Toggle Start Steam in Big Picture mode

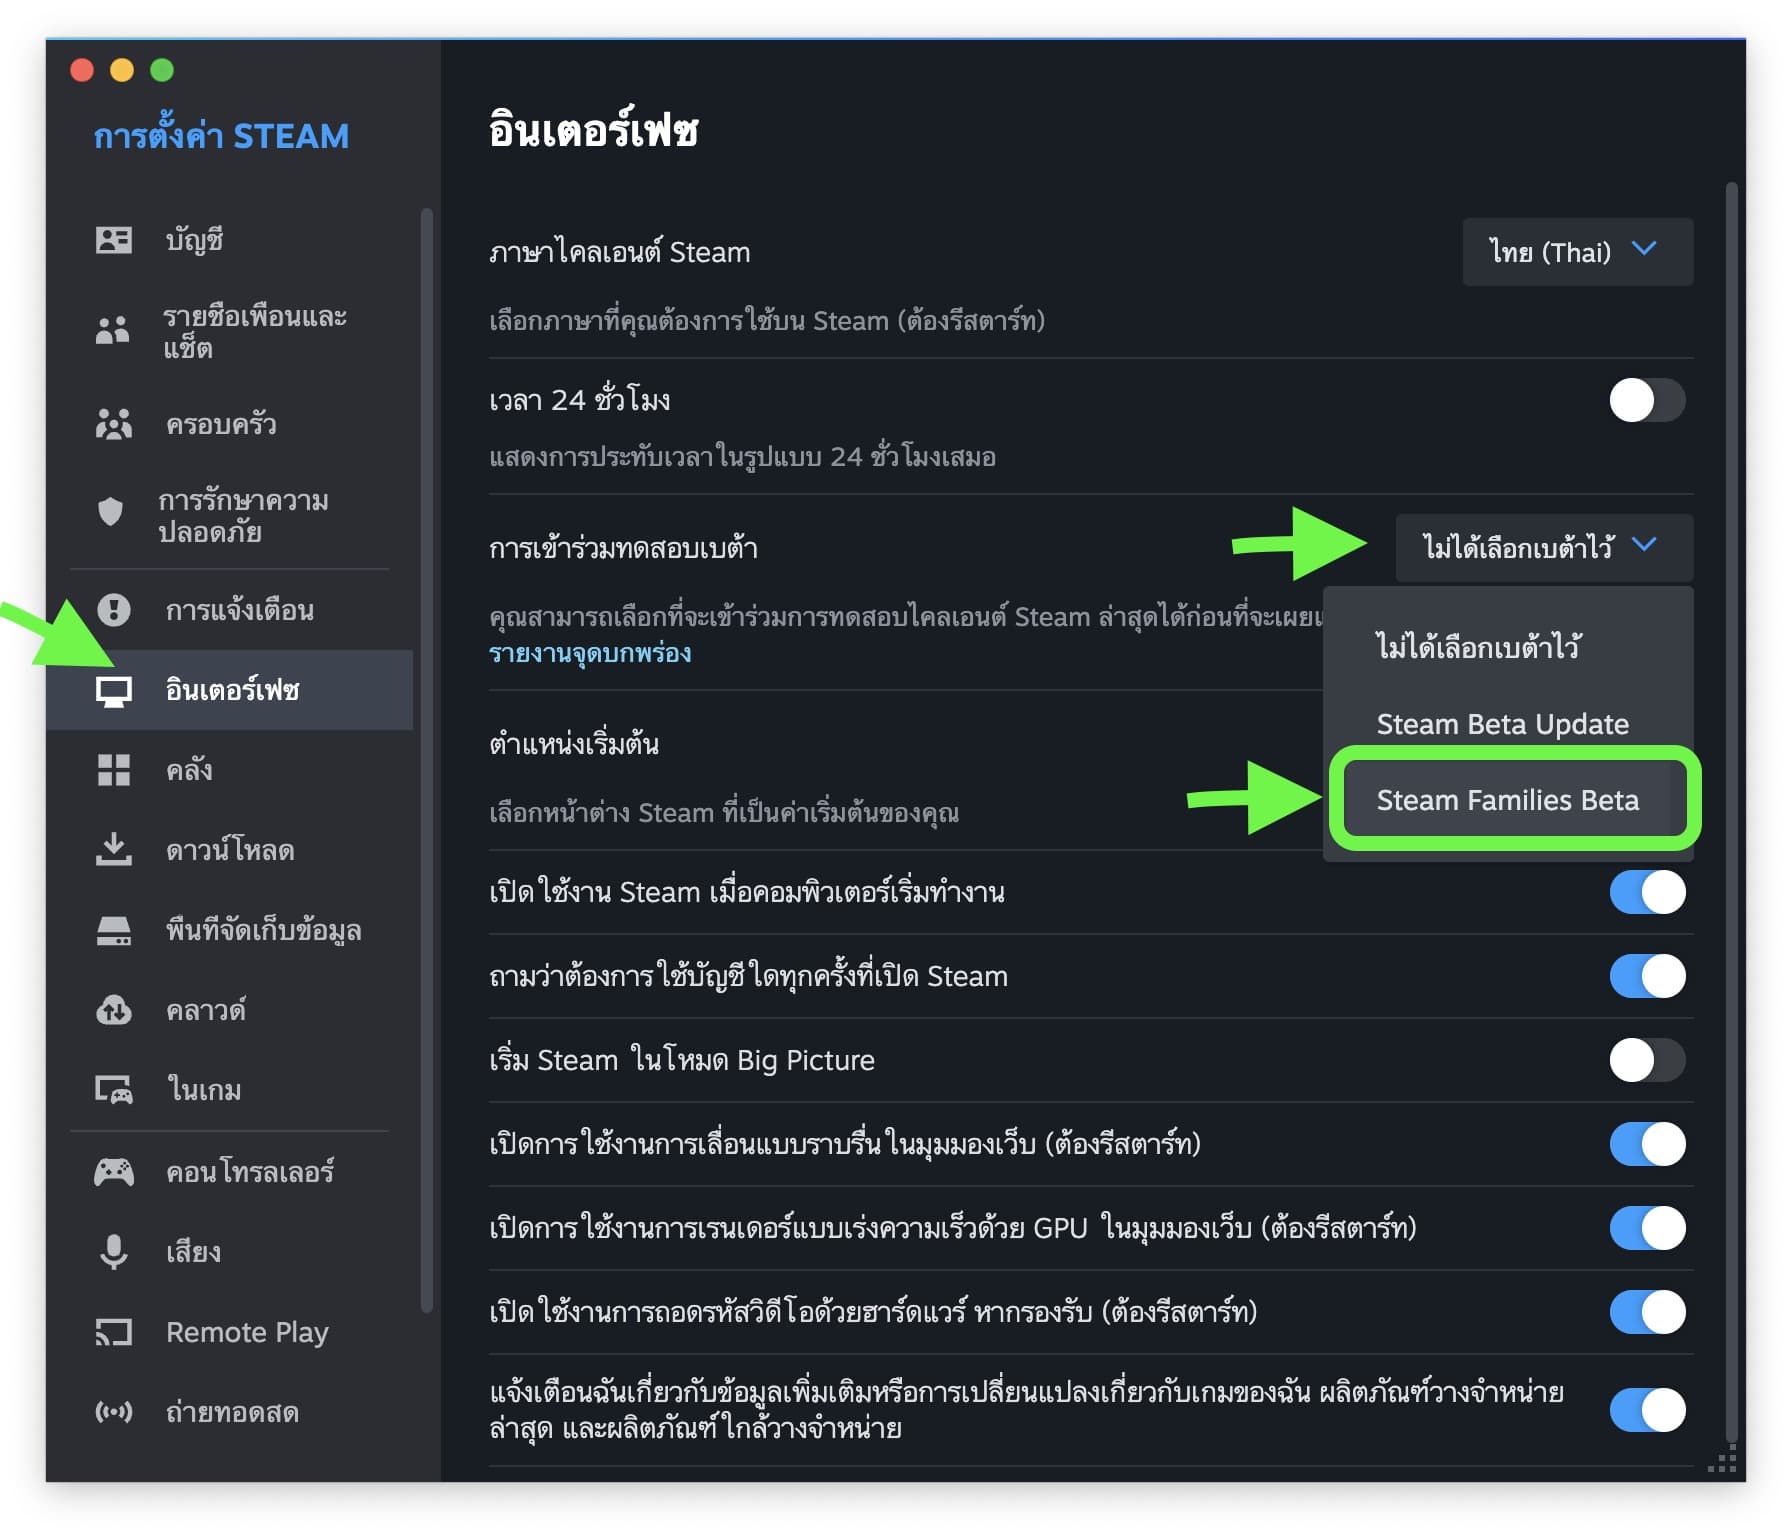pyautogui.click(x=1646, y=1060)
